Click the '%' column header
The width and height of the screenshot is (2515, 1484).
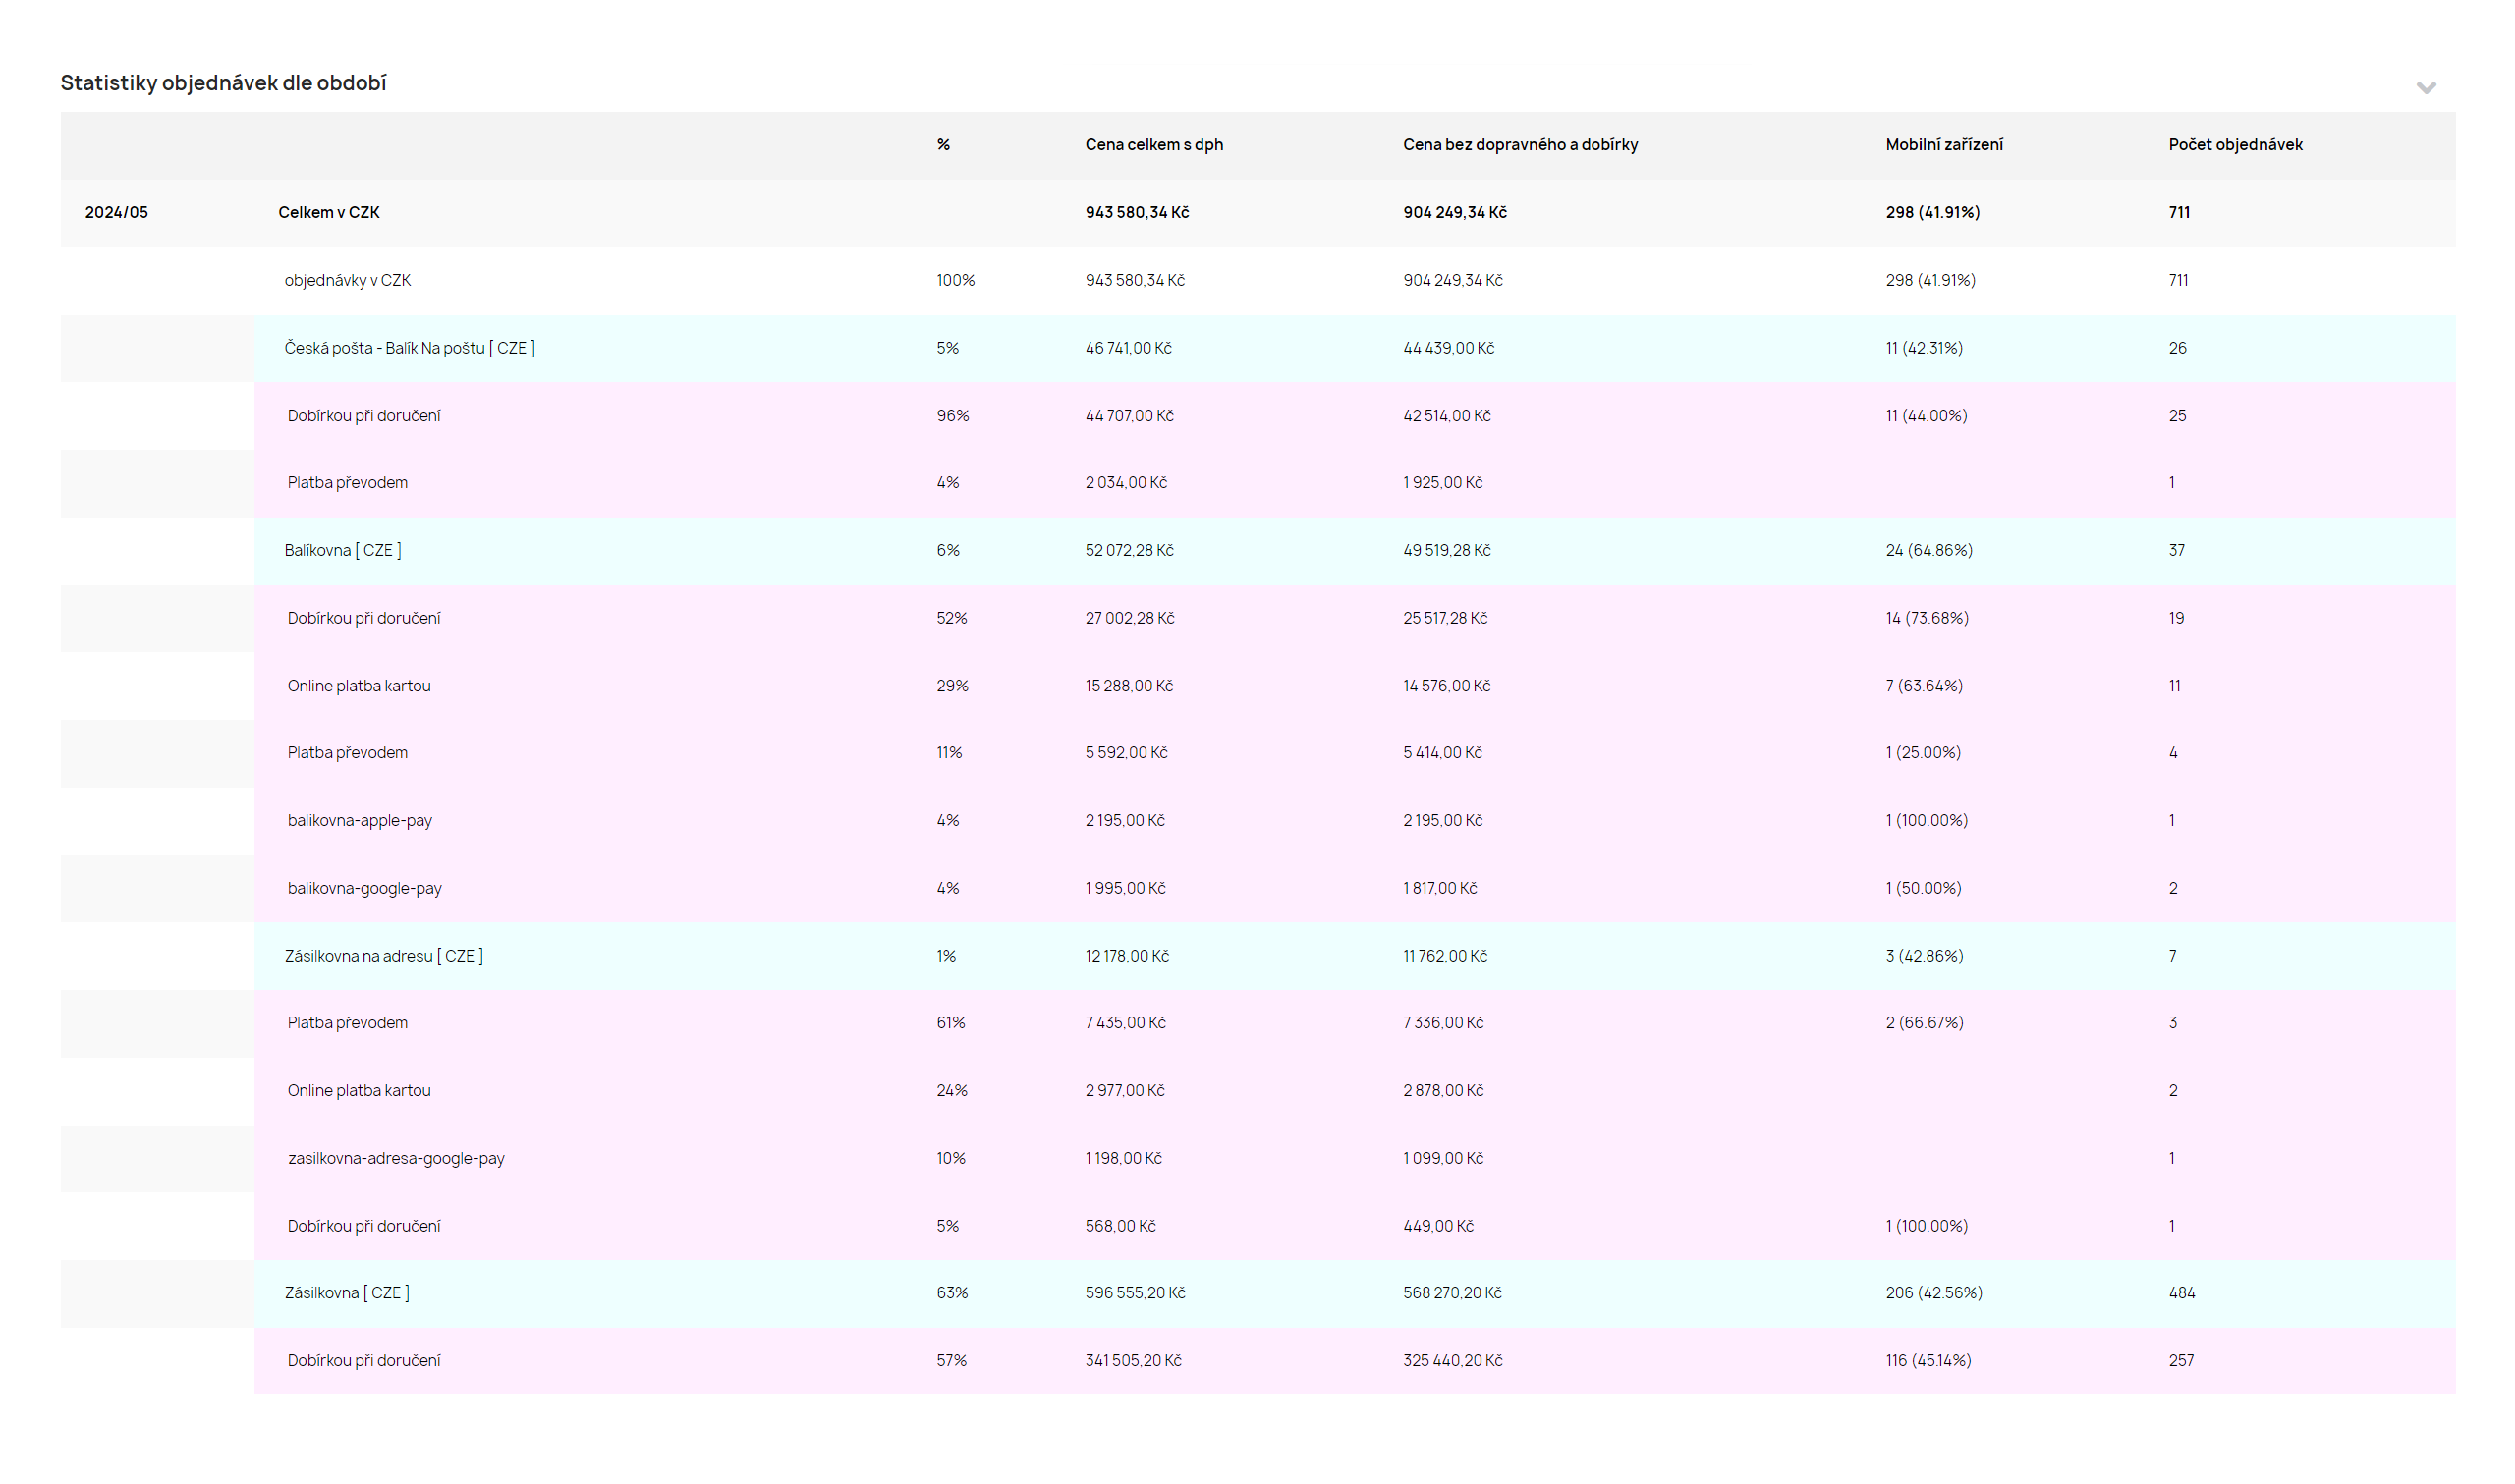pos(943,145)
